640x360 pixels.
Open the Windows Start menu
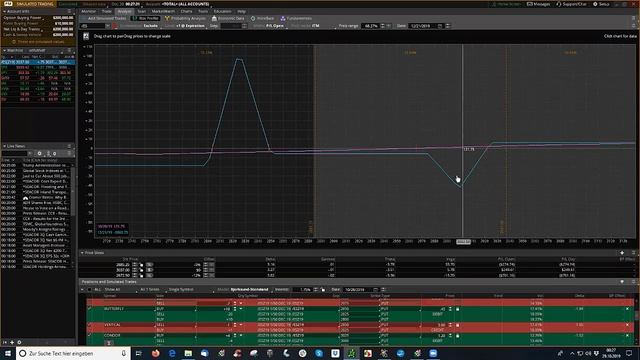coord(8,353)
